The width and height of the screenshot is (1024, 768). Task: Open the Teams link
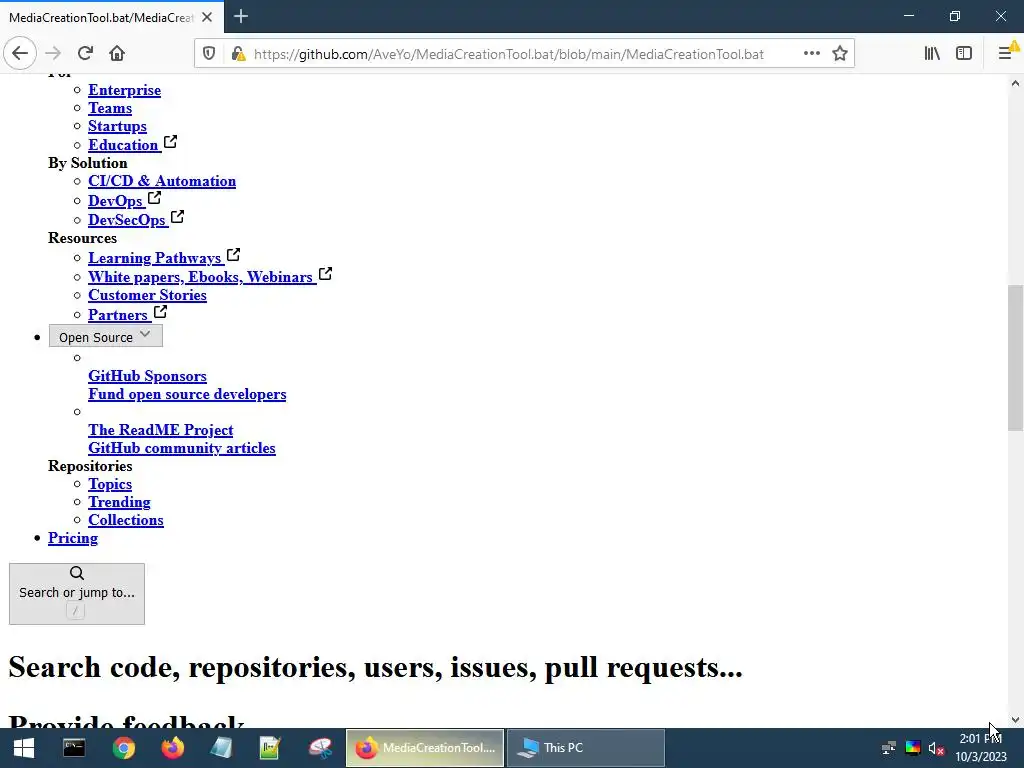coord(110,108)
